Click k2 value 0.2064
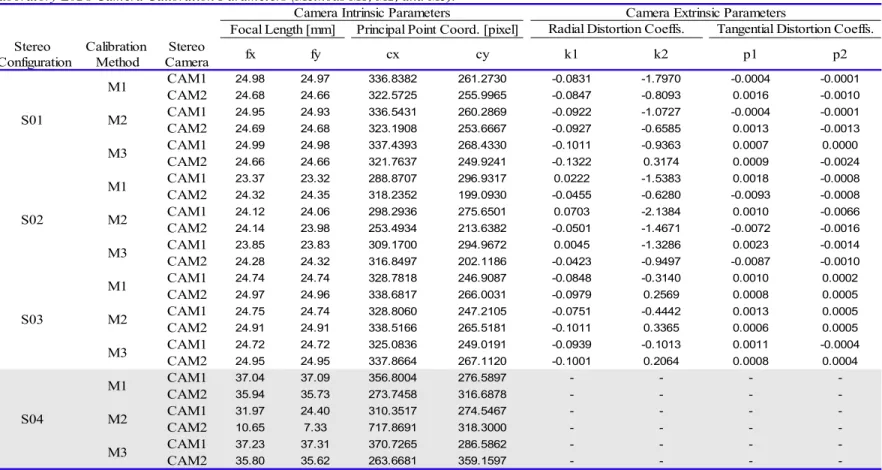 (x=661, y=361)
